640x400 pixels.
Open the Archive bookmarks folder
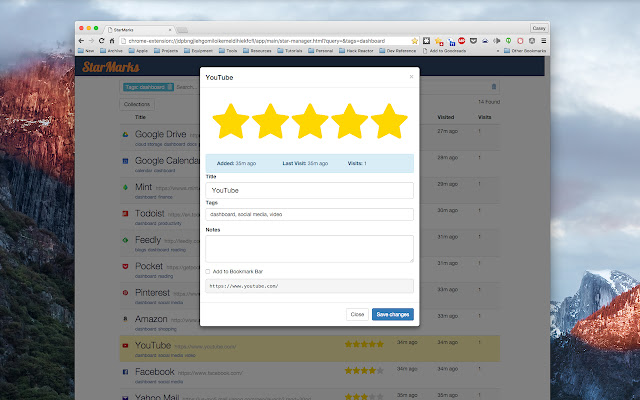111,51
